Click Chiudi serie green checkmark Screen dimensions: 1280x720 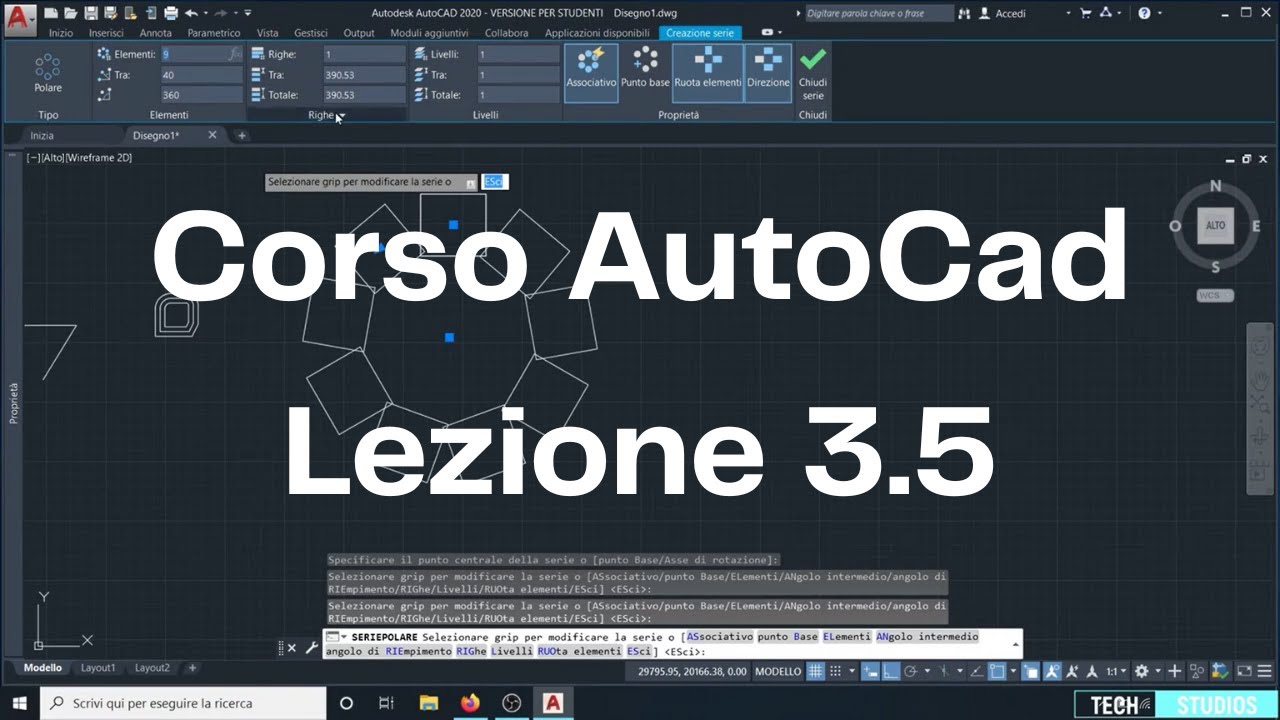pyautogui.click(x=813, y=72)
